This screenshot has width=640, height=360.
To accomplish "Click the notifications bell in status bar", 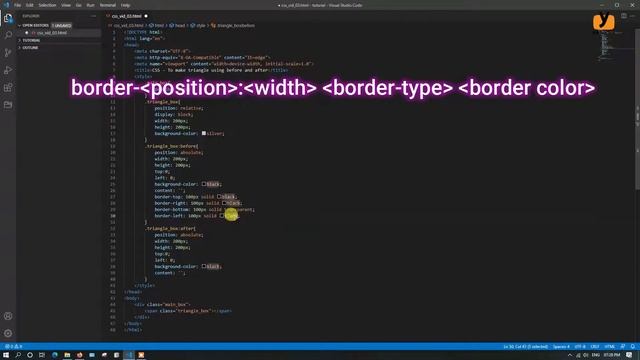I will point(632,347).
